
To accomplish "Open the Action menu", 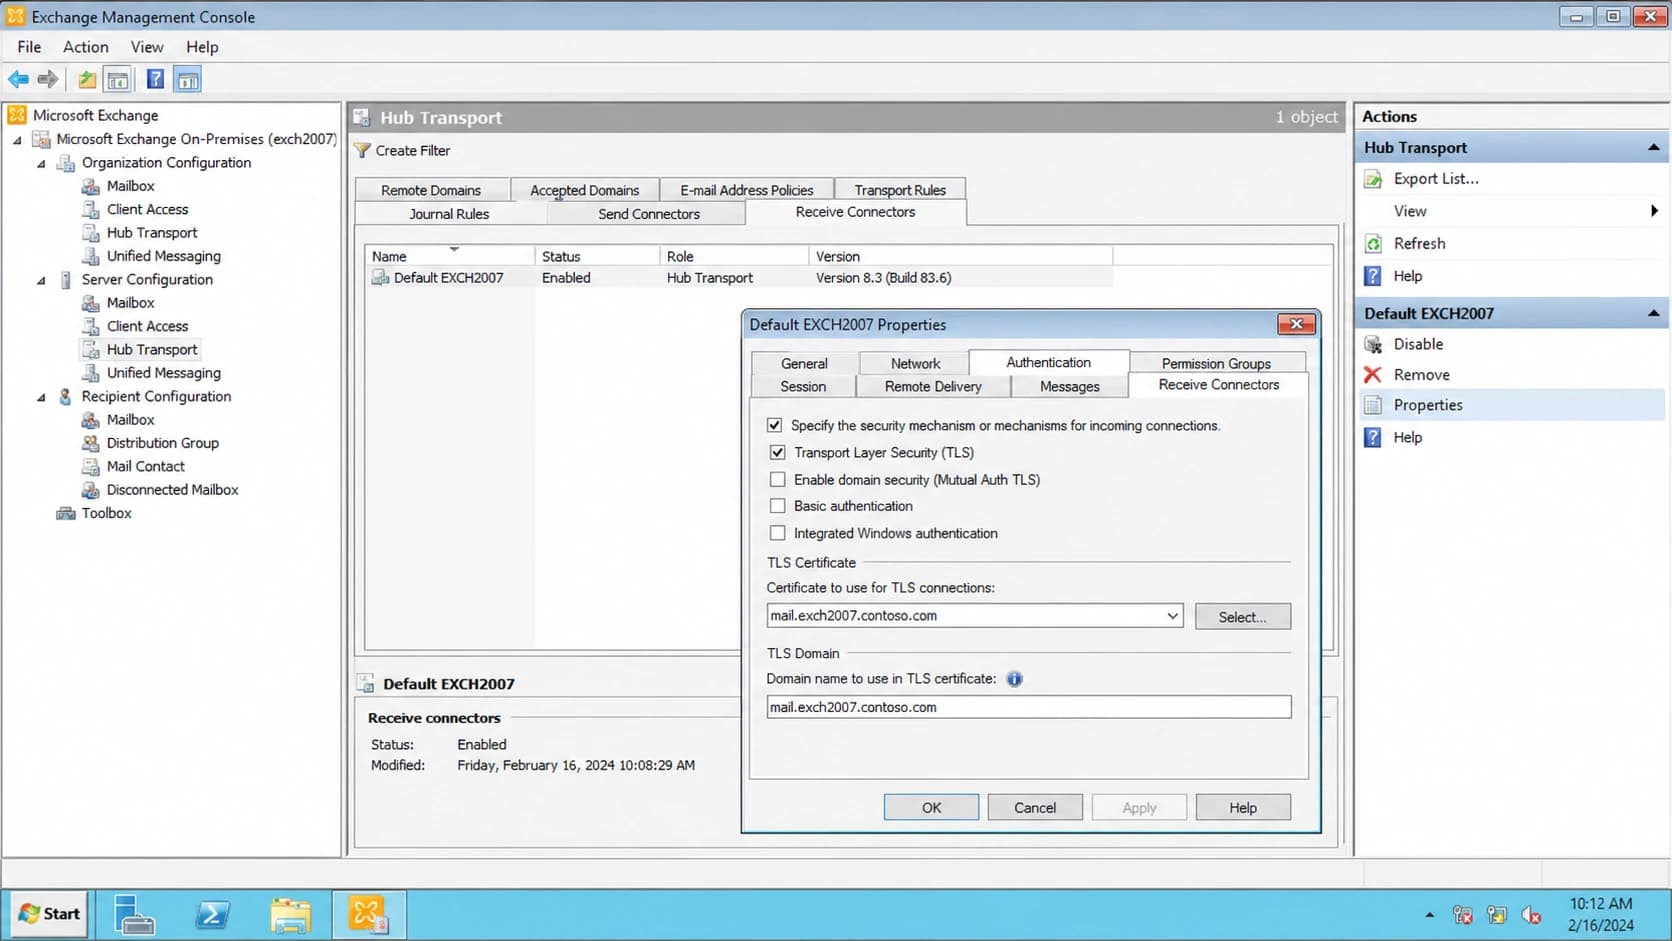I will tap(86, 47).
